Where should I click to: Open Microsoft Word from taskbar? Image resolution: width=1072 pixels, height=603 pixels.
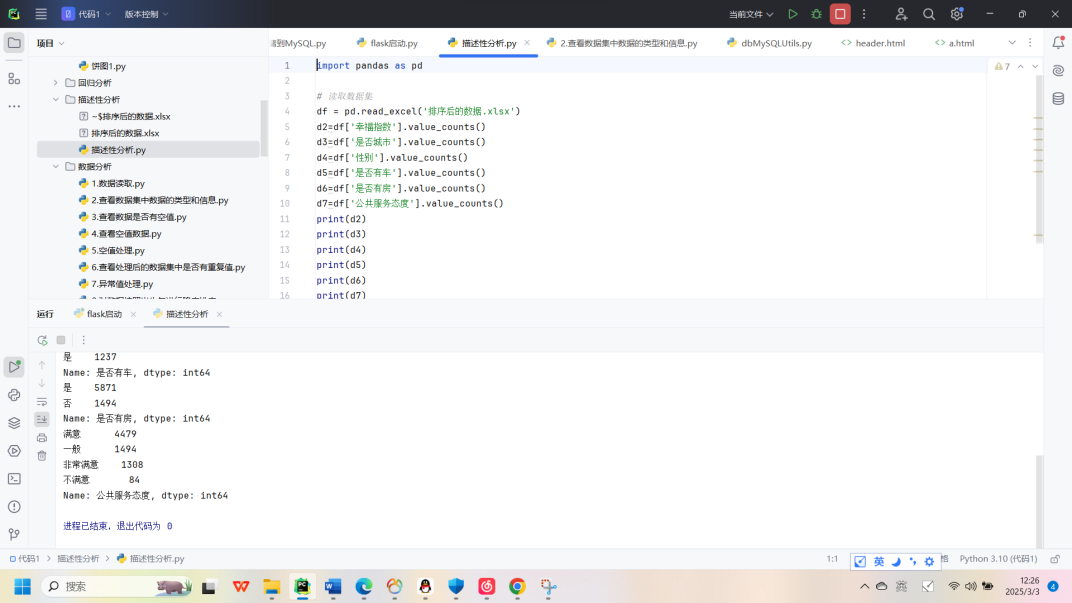pyautogui.click(x=333, y=587)
